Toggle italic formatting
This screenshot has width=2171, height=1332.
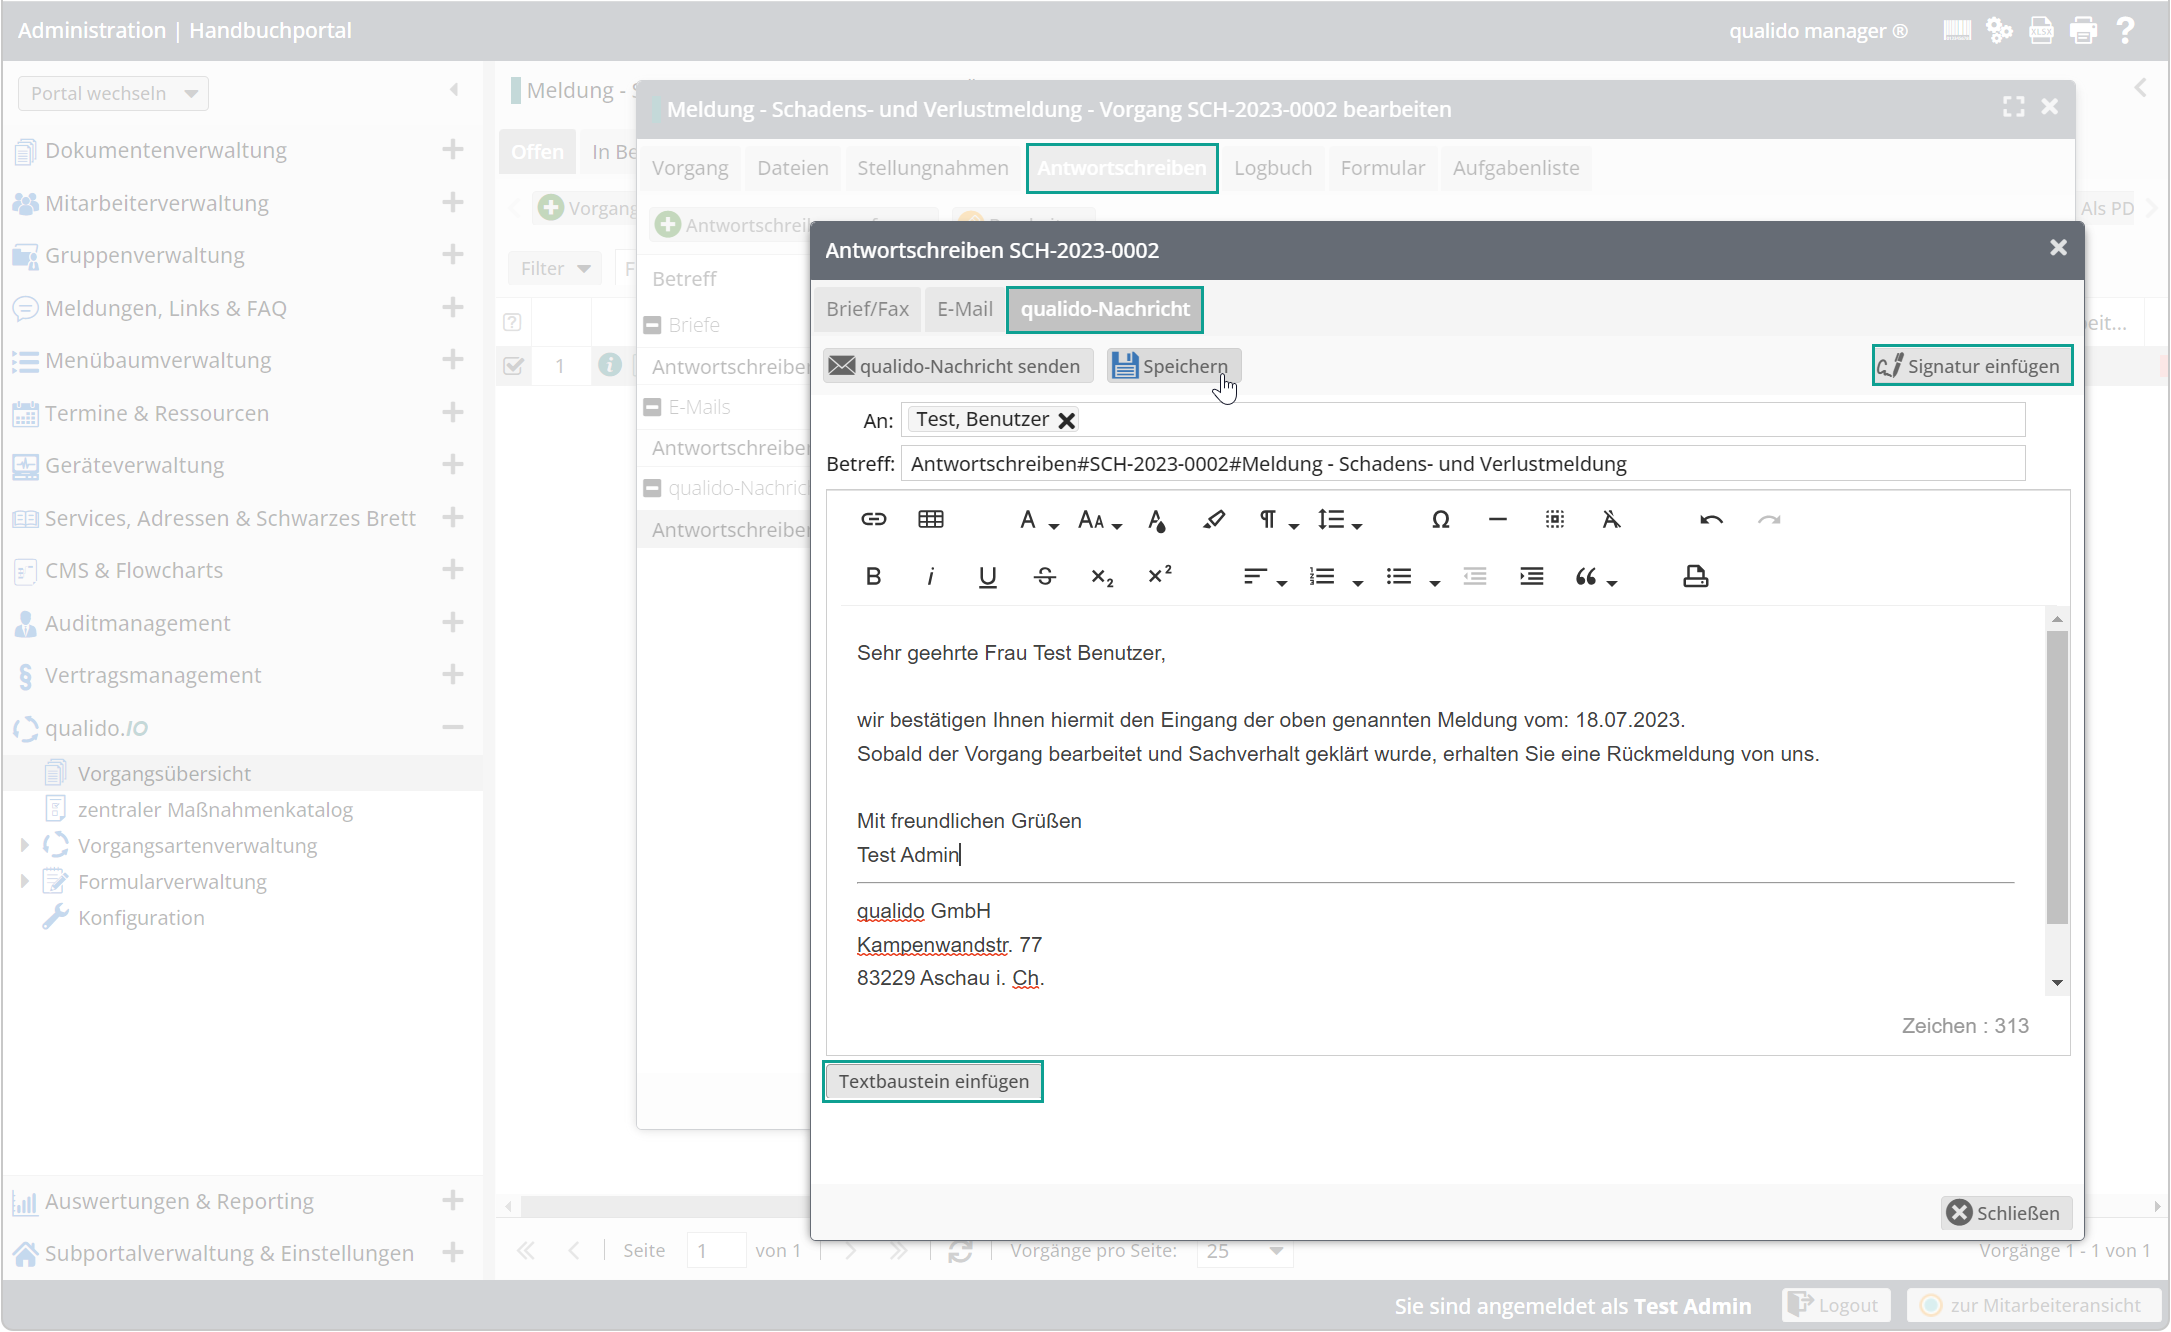930,577
